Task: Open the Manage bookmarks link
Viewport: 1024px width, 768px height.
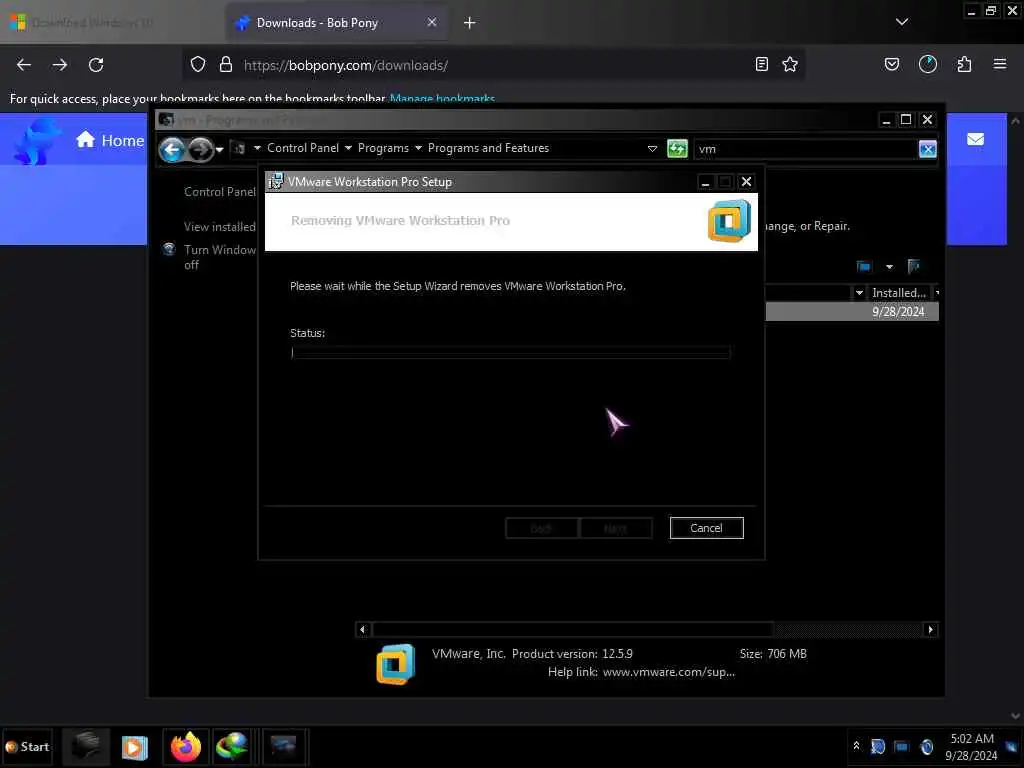Action: tap(442, 99)
